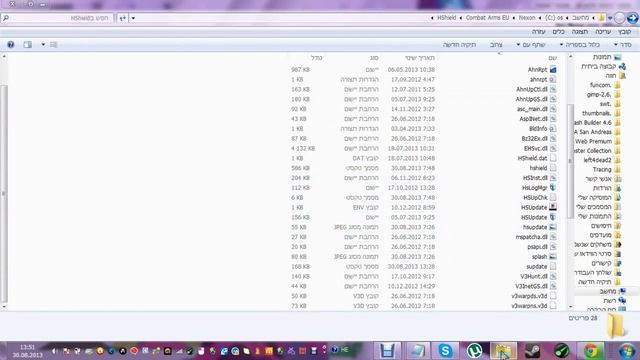Open the עריכה edit menu
This screenshot has width=640, height=360.
coord(603,31)
